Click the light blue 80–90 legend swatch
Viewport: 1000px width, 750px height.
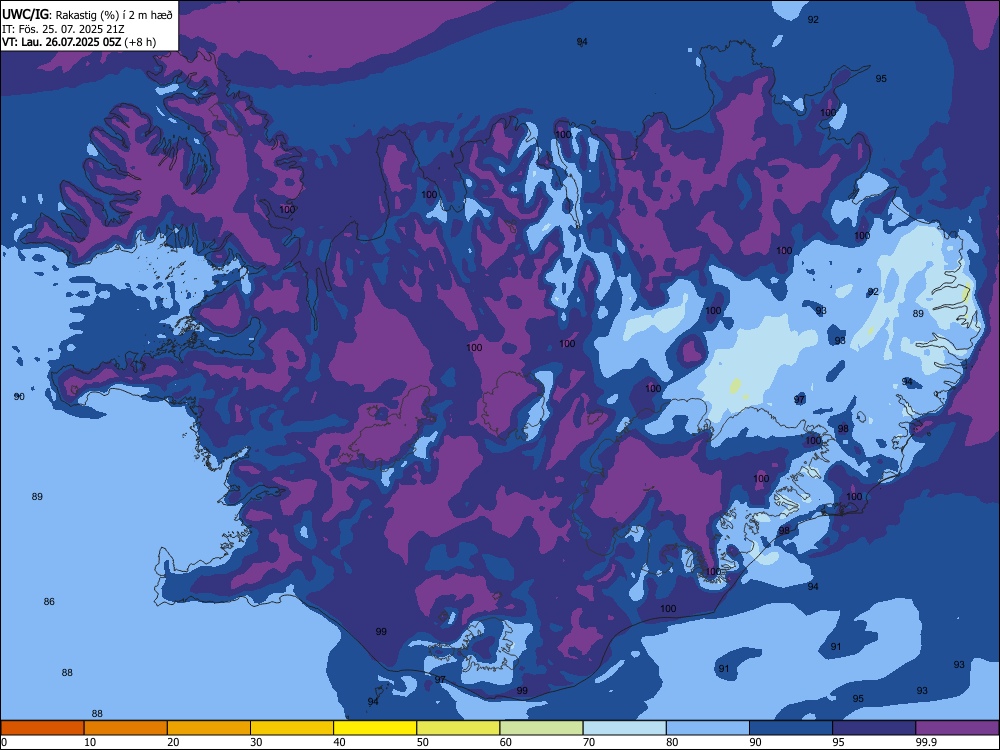[708, 728]
